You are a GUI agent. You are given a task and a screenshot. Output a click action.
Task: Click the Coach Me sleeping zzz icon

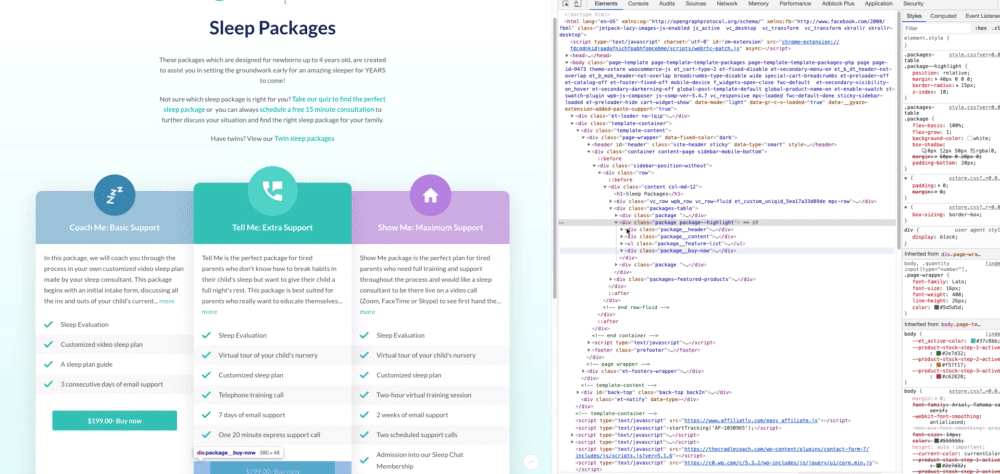point(114,196)
